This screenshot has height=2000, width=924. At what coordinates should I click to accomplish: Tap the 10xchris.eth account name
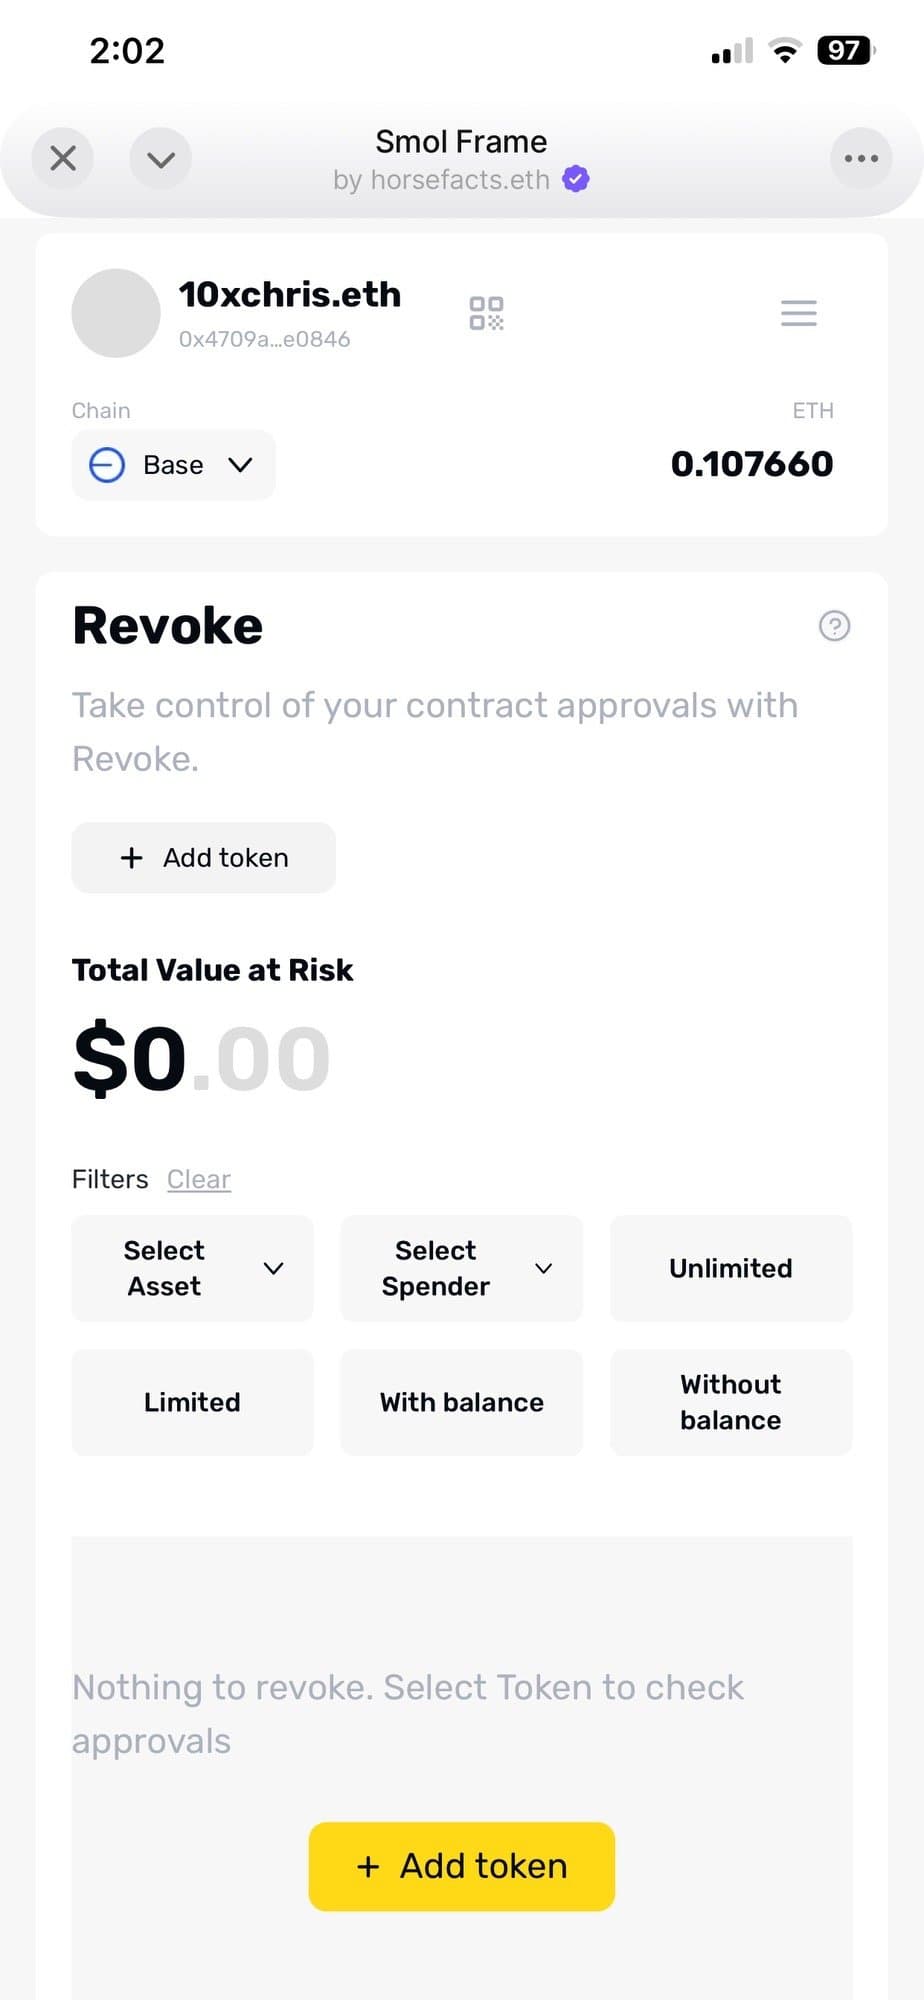click(x=290, y=295)
